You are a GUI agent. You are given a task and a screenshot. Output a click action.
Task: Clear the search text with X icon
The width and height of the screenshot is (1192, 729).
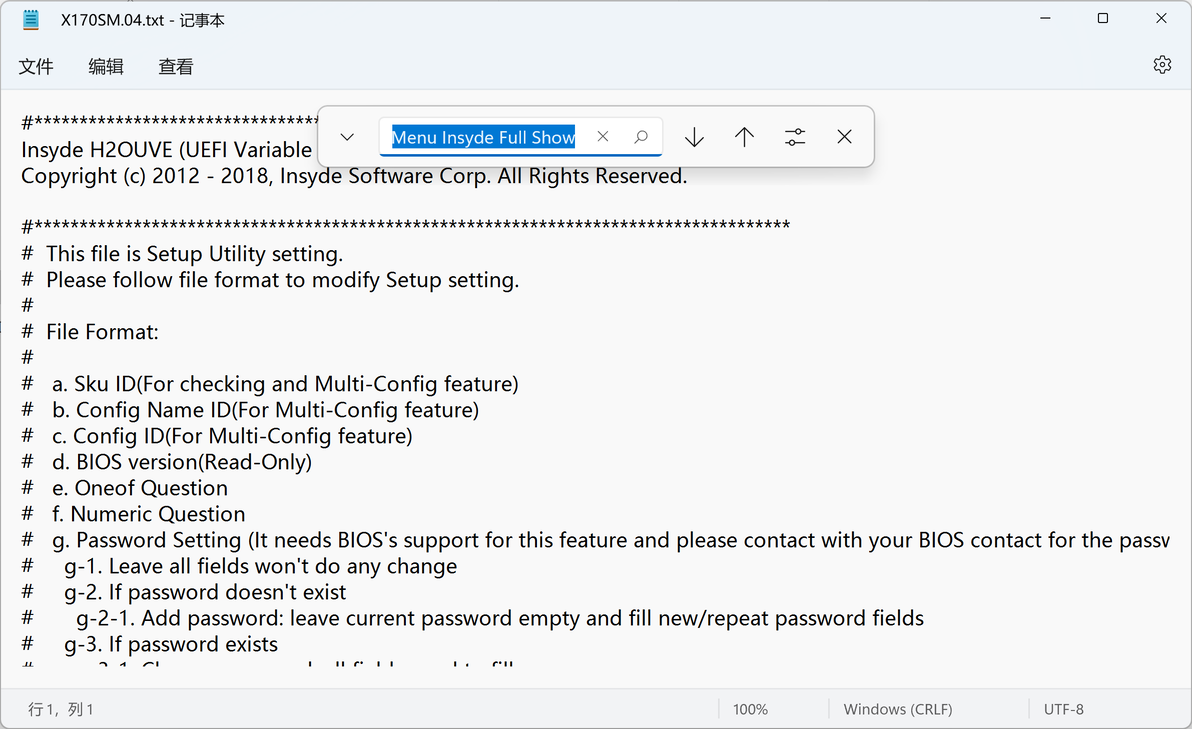pos(603,137)
